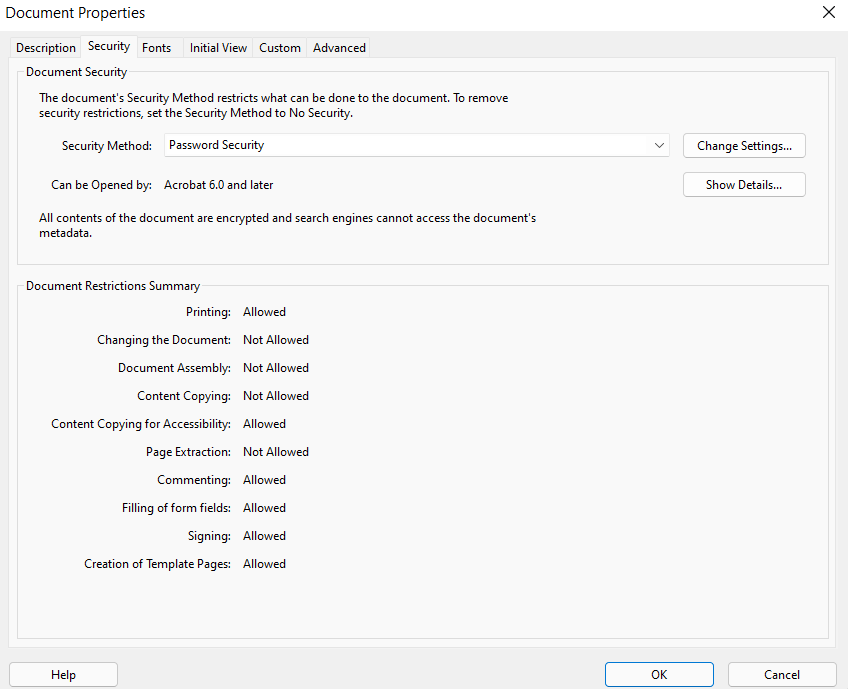Stay on the Security tab

(x=108, y=46)
